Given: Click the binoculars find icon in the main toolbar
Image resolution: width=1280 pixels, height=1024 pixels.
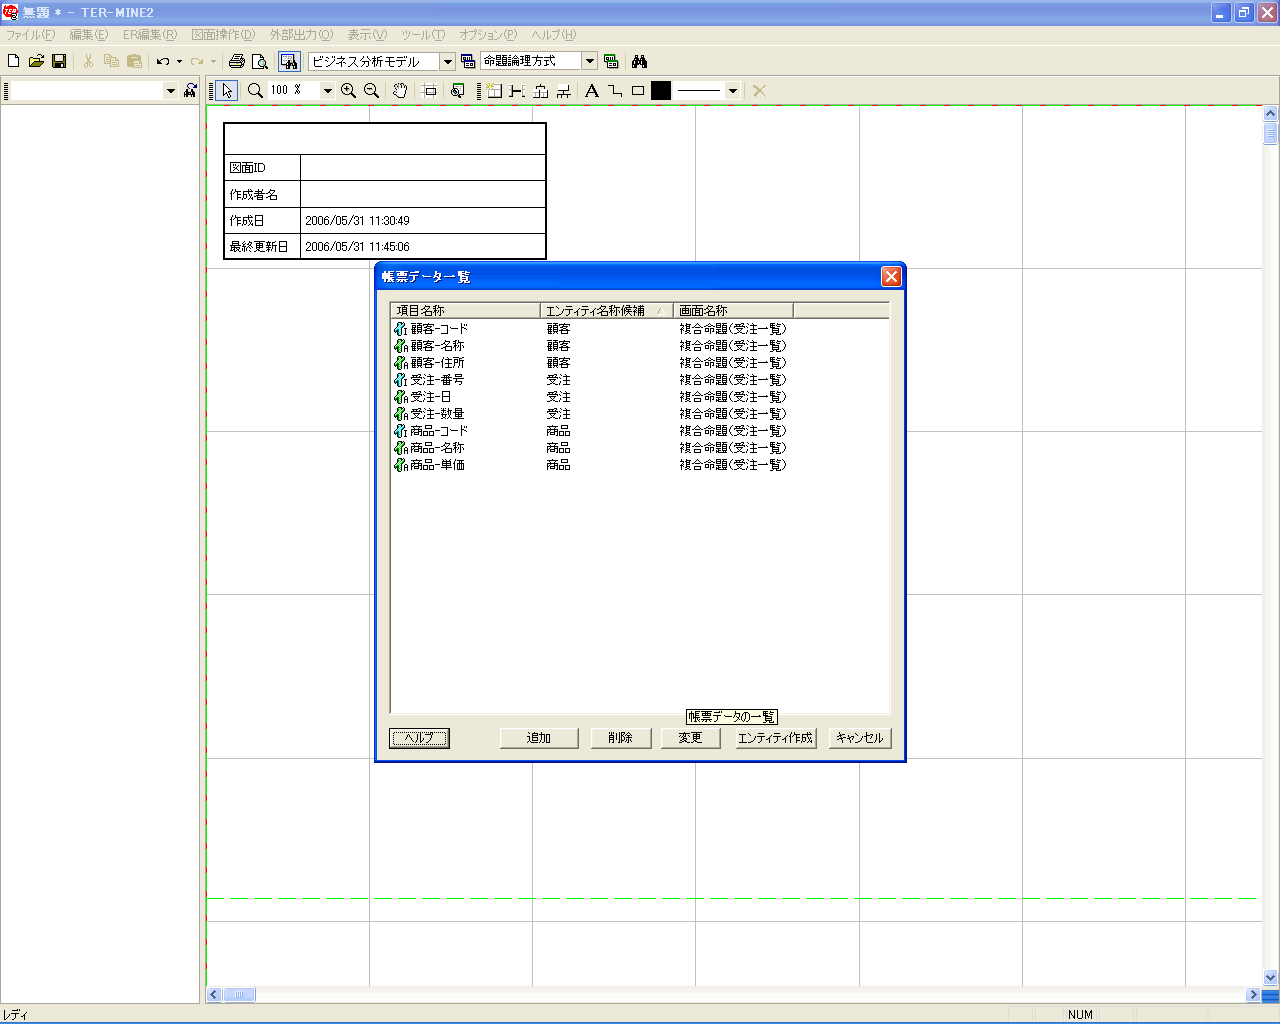Looking at the screenshot, I should point(640,61).
